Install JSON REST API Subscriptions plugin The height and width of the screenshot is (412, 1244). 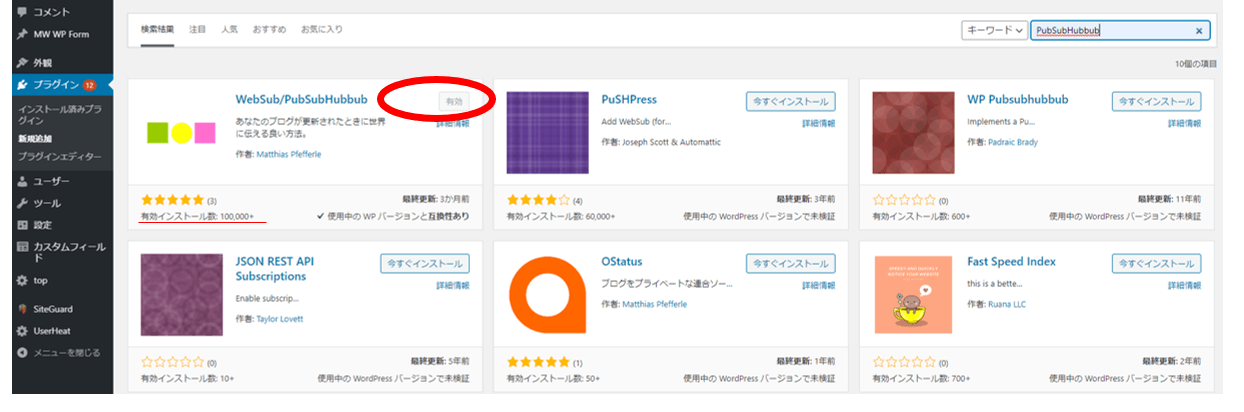point(425,264)
